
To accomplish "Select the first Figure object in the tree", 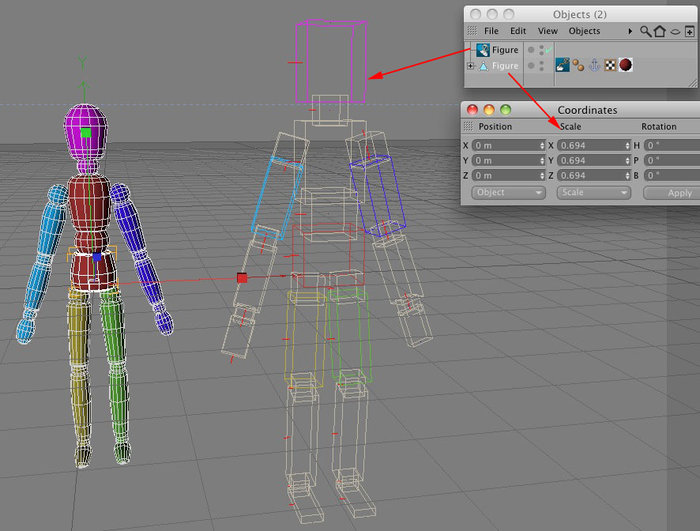I will 505,50.
